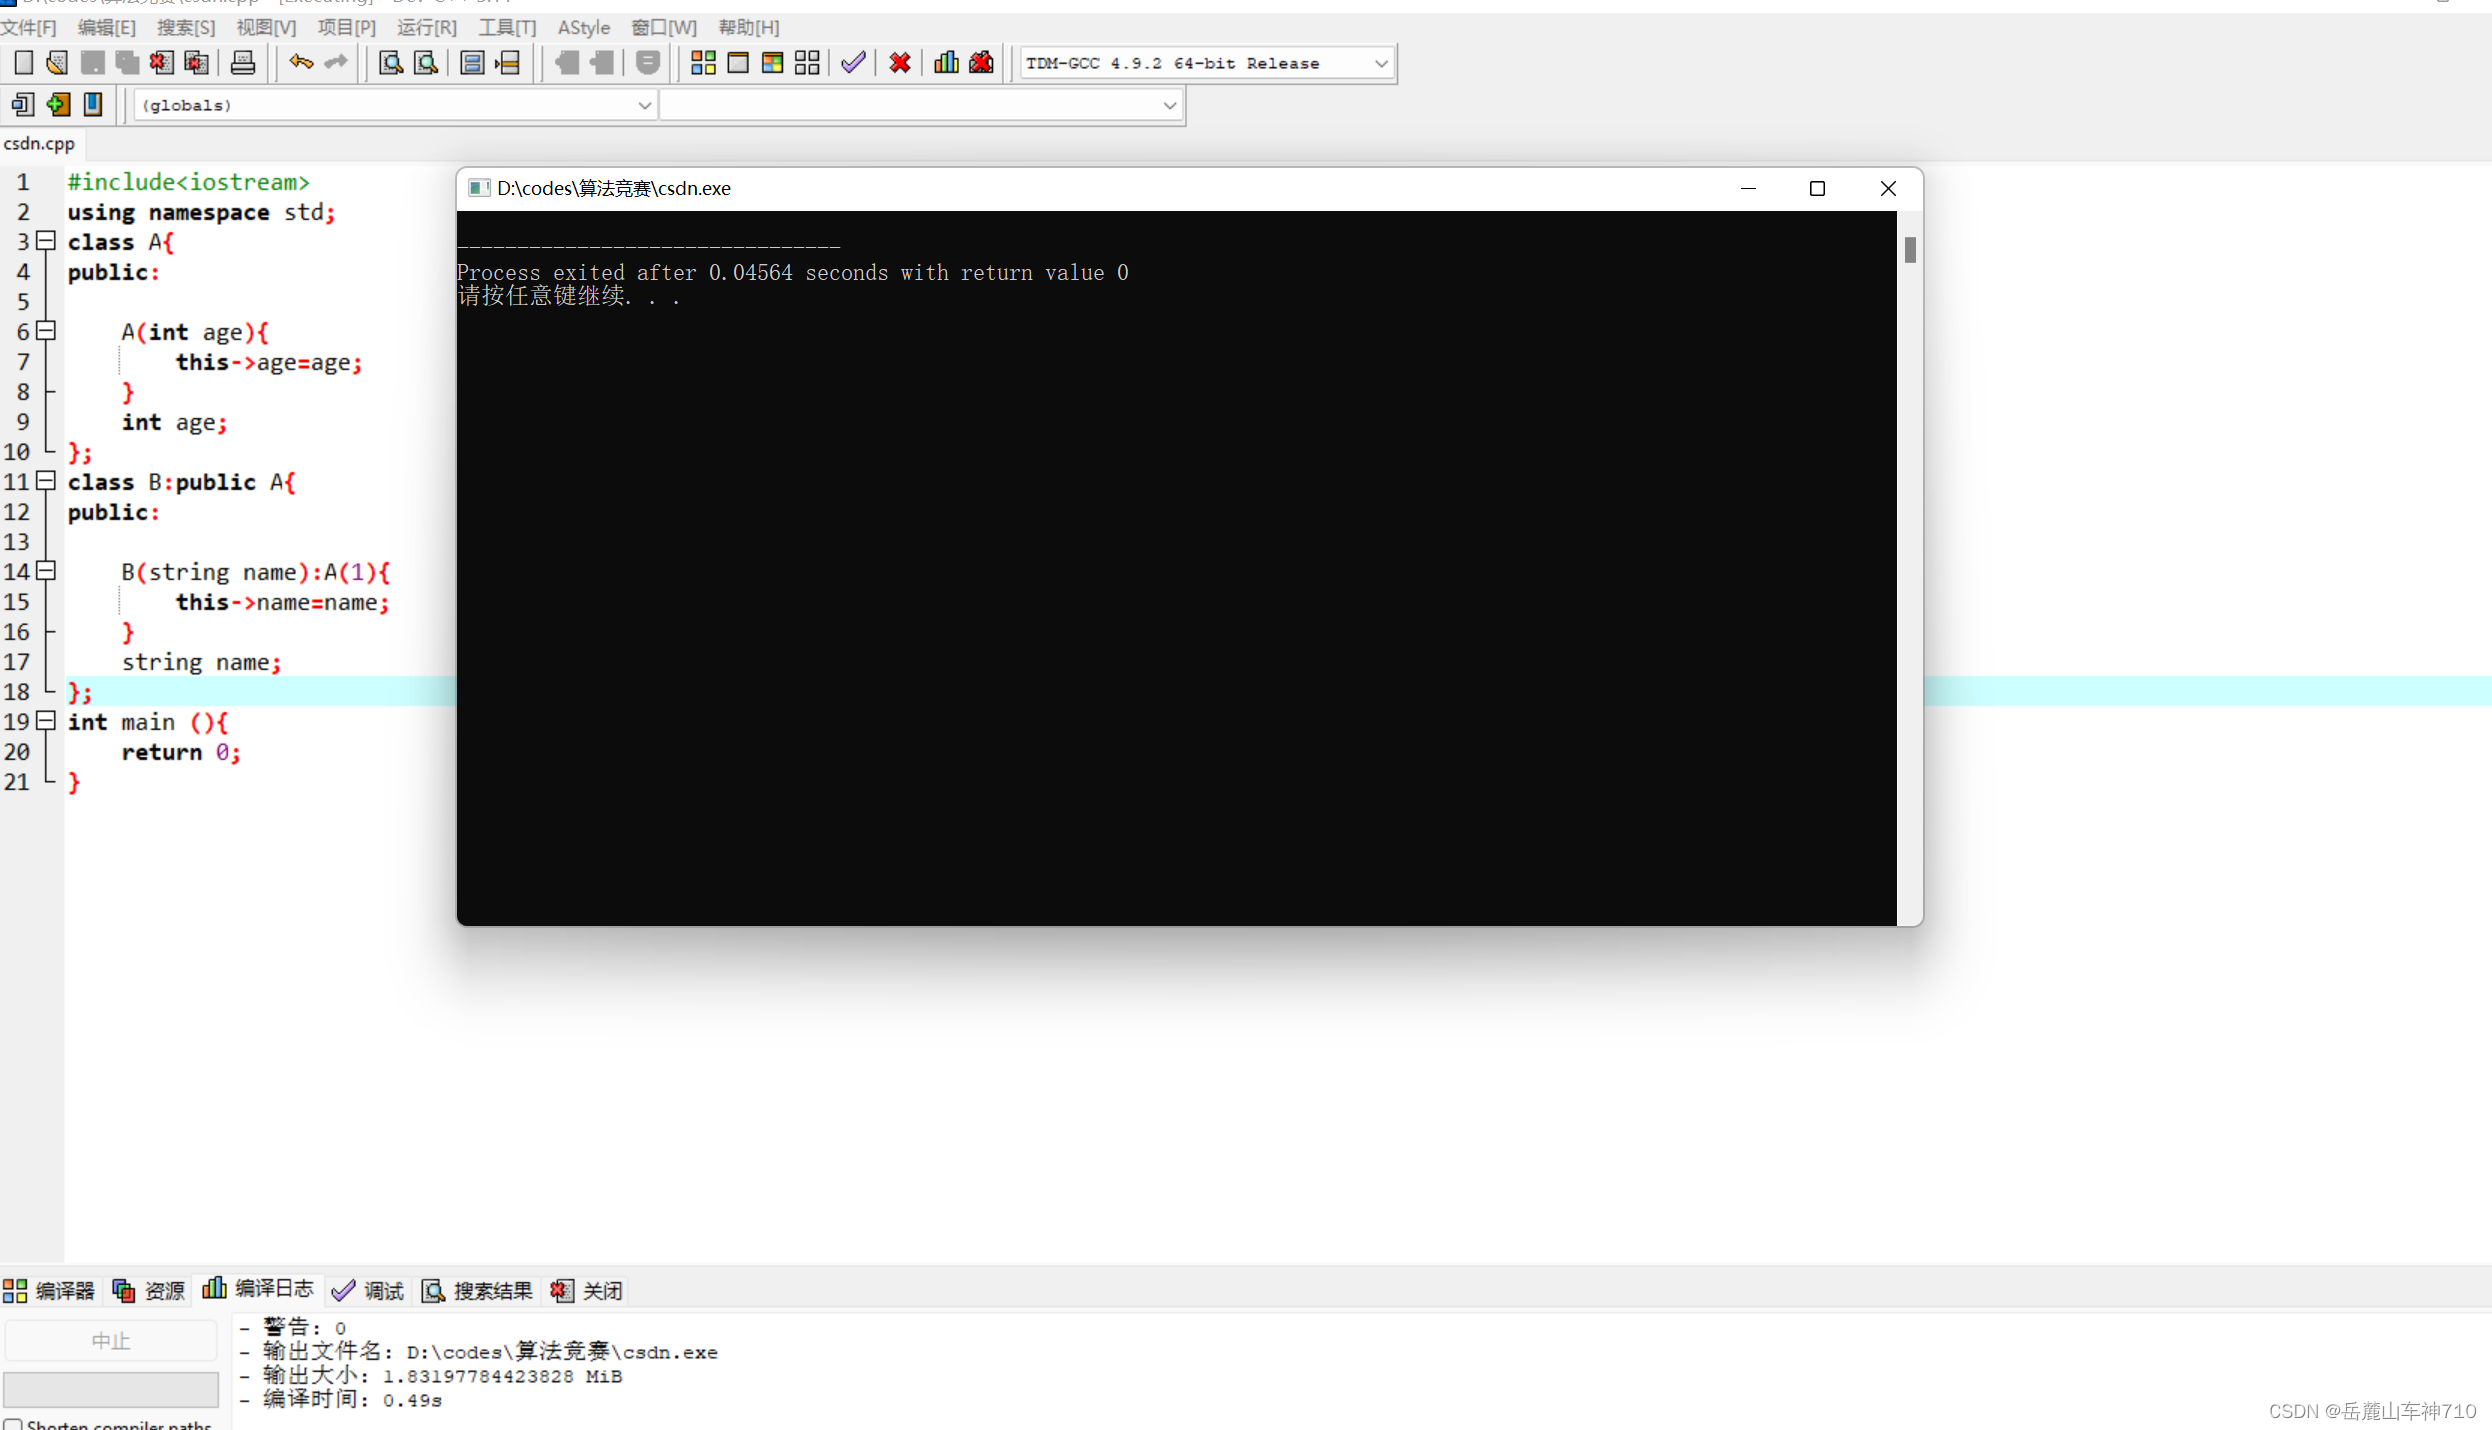This screenshot has height=1430, width=2492.
Task: Open the Profile analysis bar chart icon
Action: tap(945, 63)
